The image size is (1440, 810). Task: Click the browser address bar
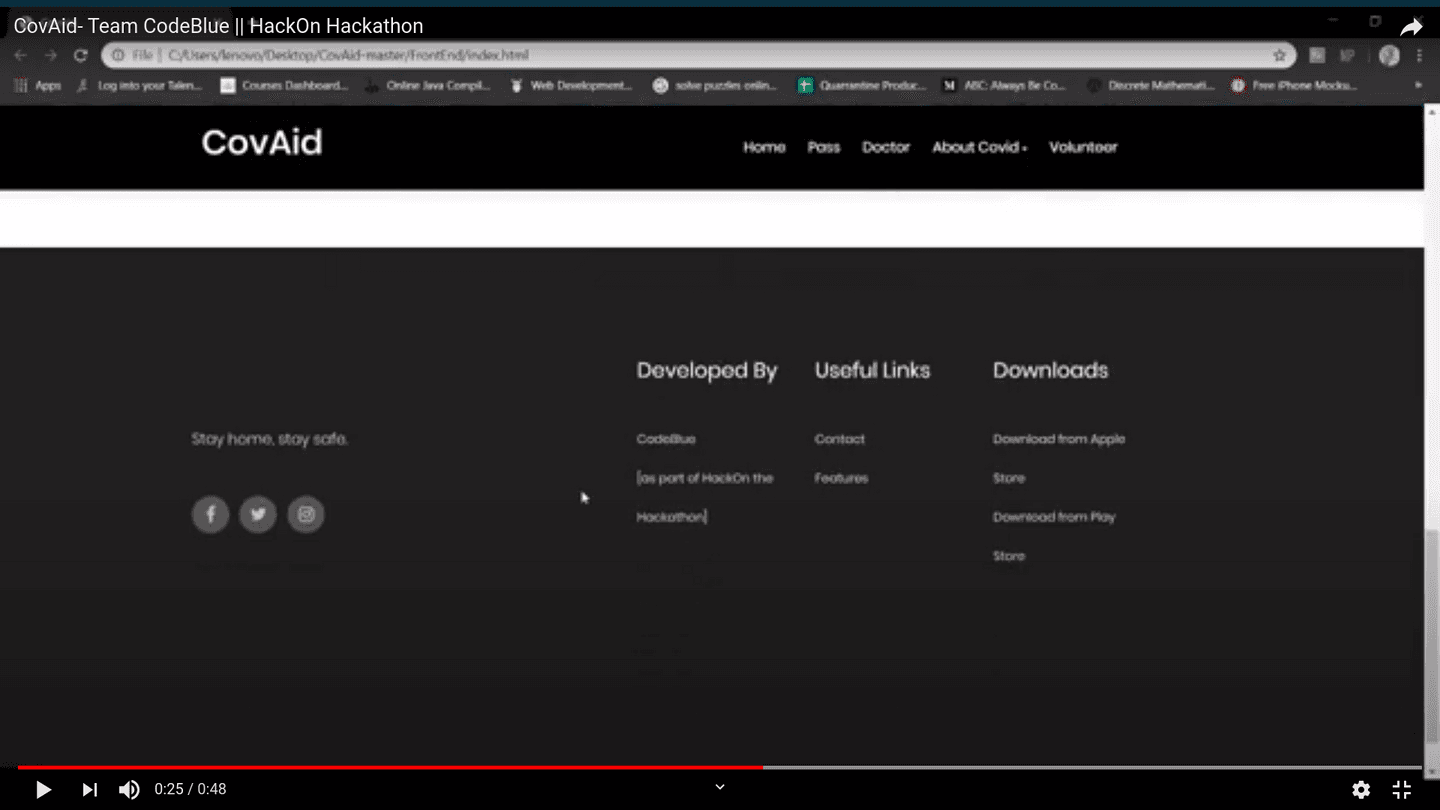698,56
